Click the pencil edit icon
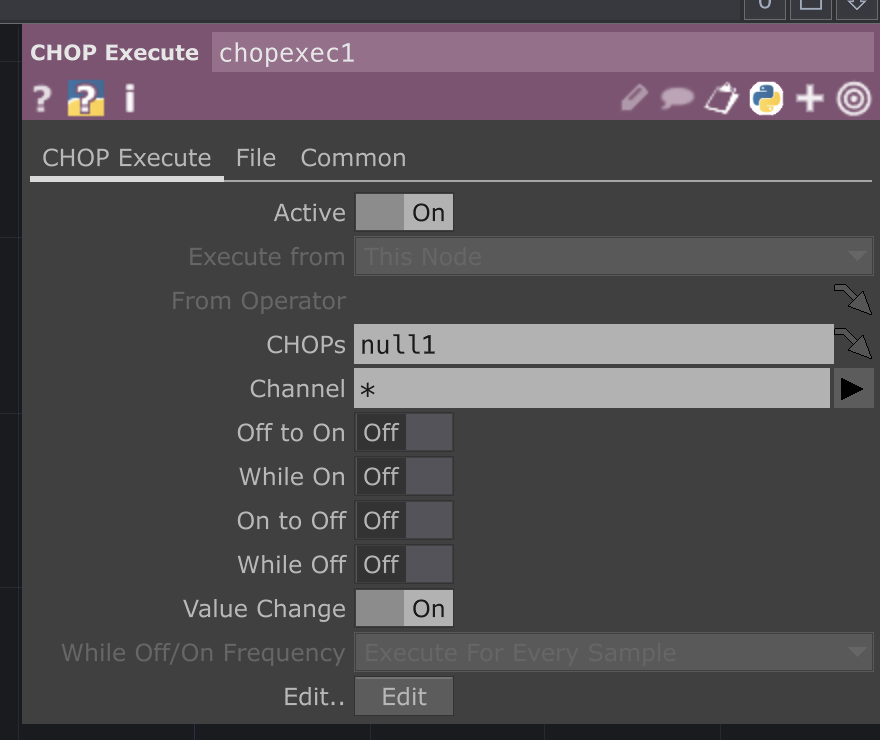 tap(634, 98)
